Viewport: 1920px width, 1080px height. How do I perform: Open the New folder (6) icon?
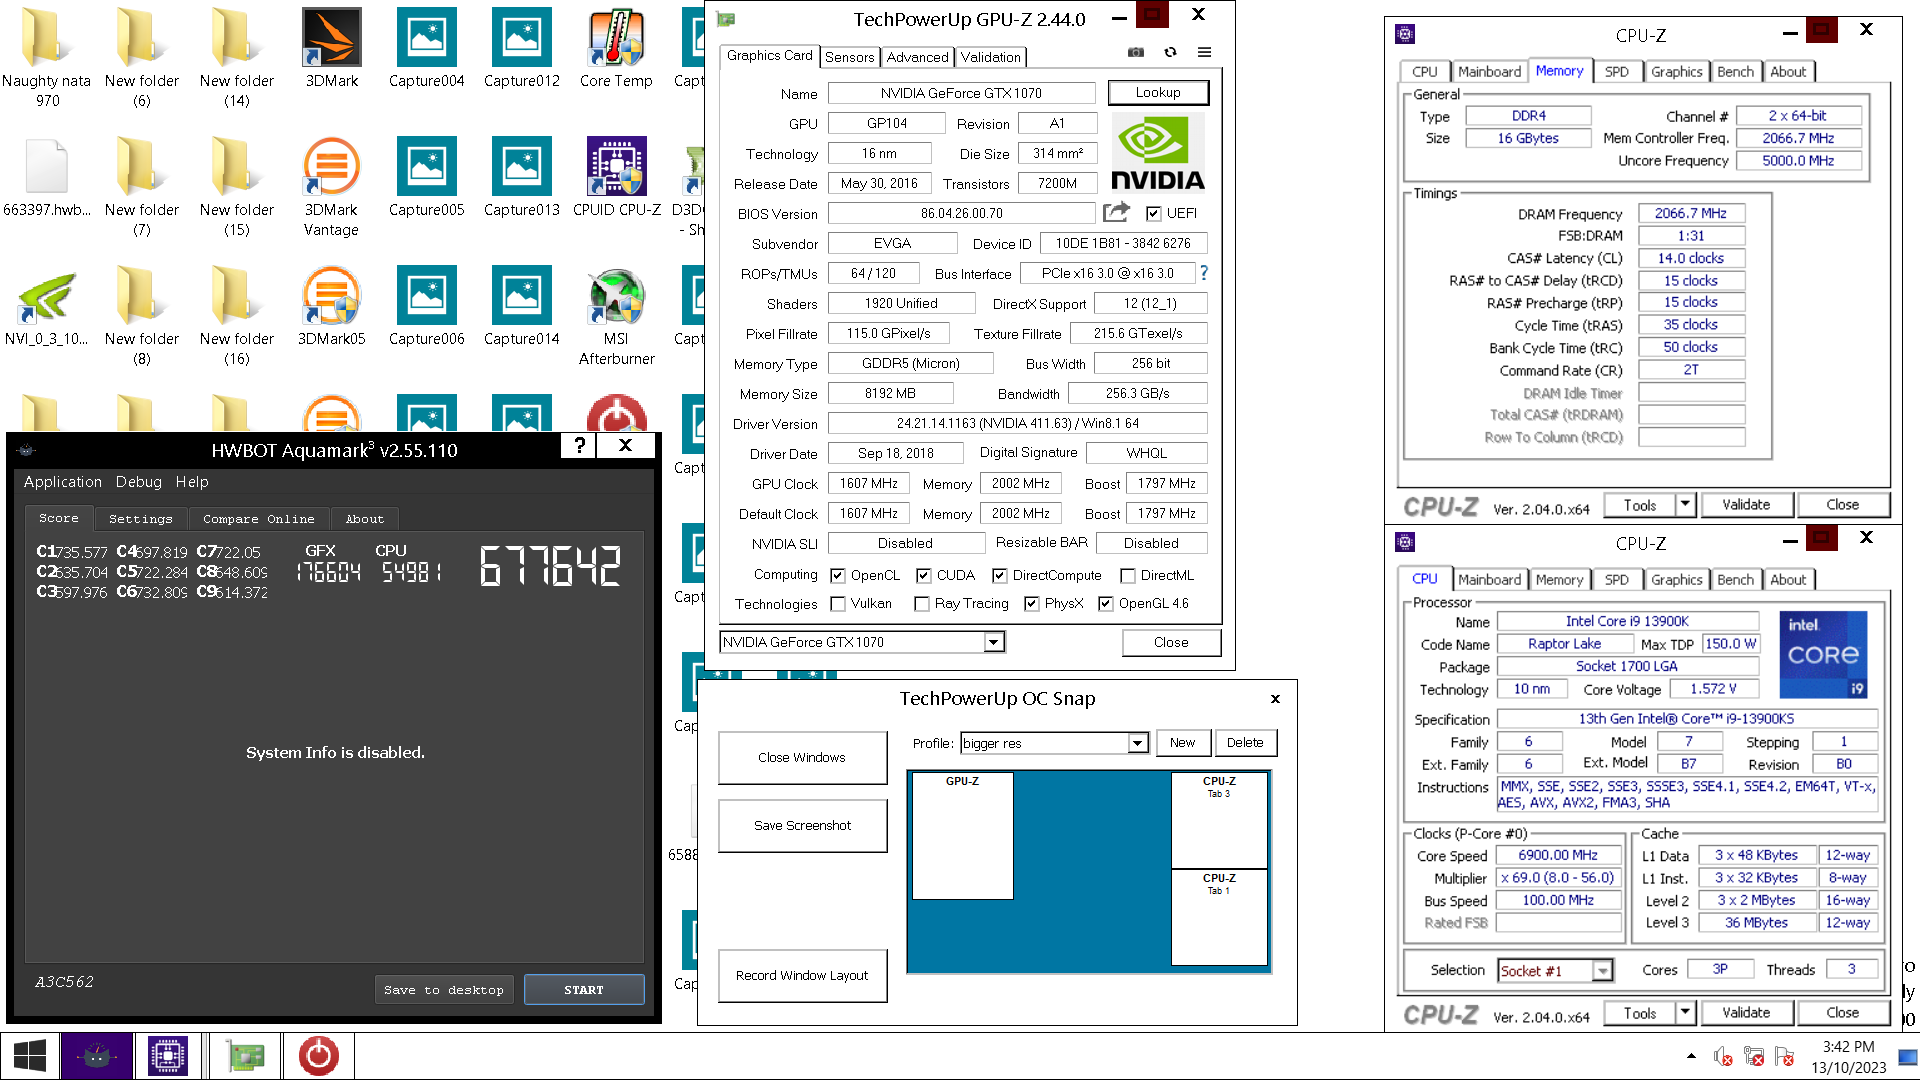[141, 57]
